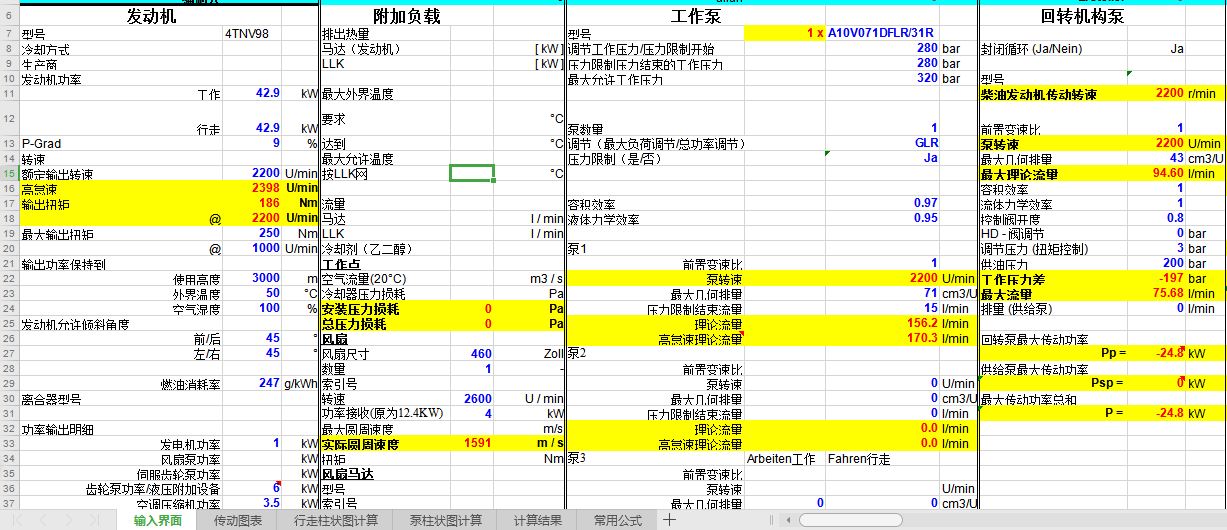
Task: Select the 工作压力差 value -197
Action: 1156,278
